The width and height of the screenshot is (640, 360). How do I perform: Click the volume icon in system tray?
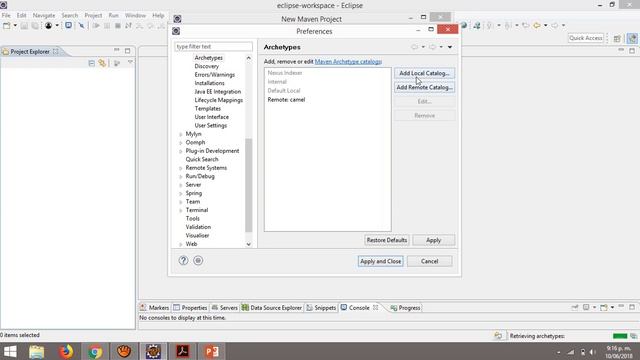pyautogui.click(x=593, y=352)
